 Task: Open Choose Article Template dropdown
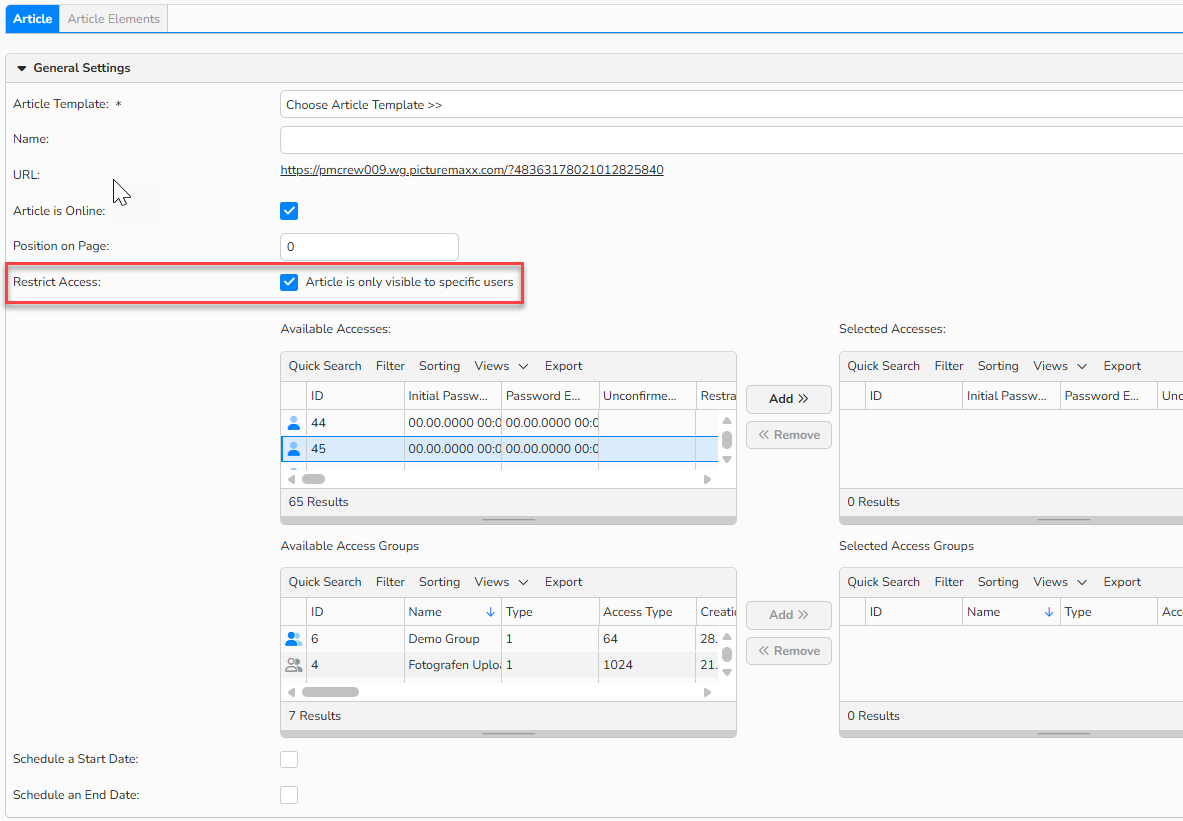[x=731, y=105]
